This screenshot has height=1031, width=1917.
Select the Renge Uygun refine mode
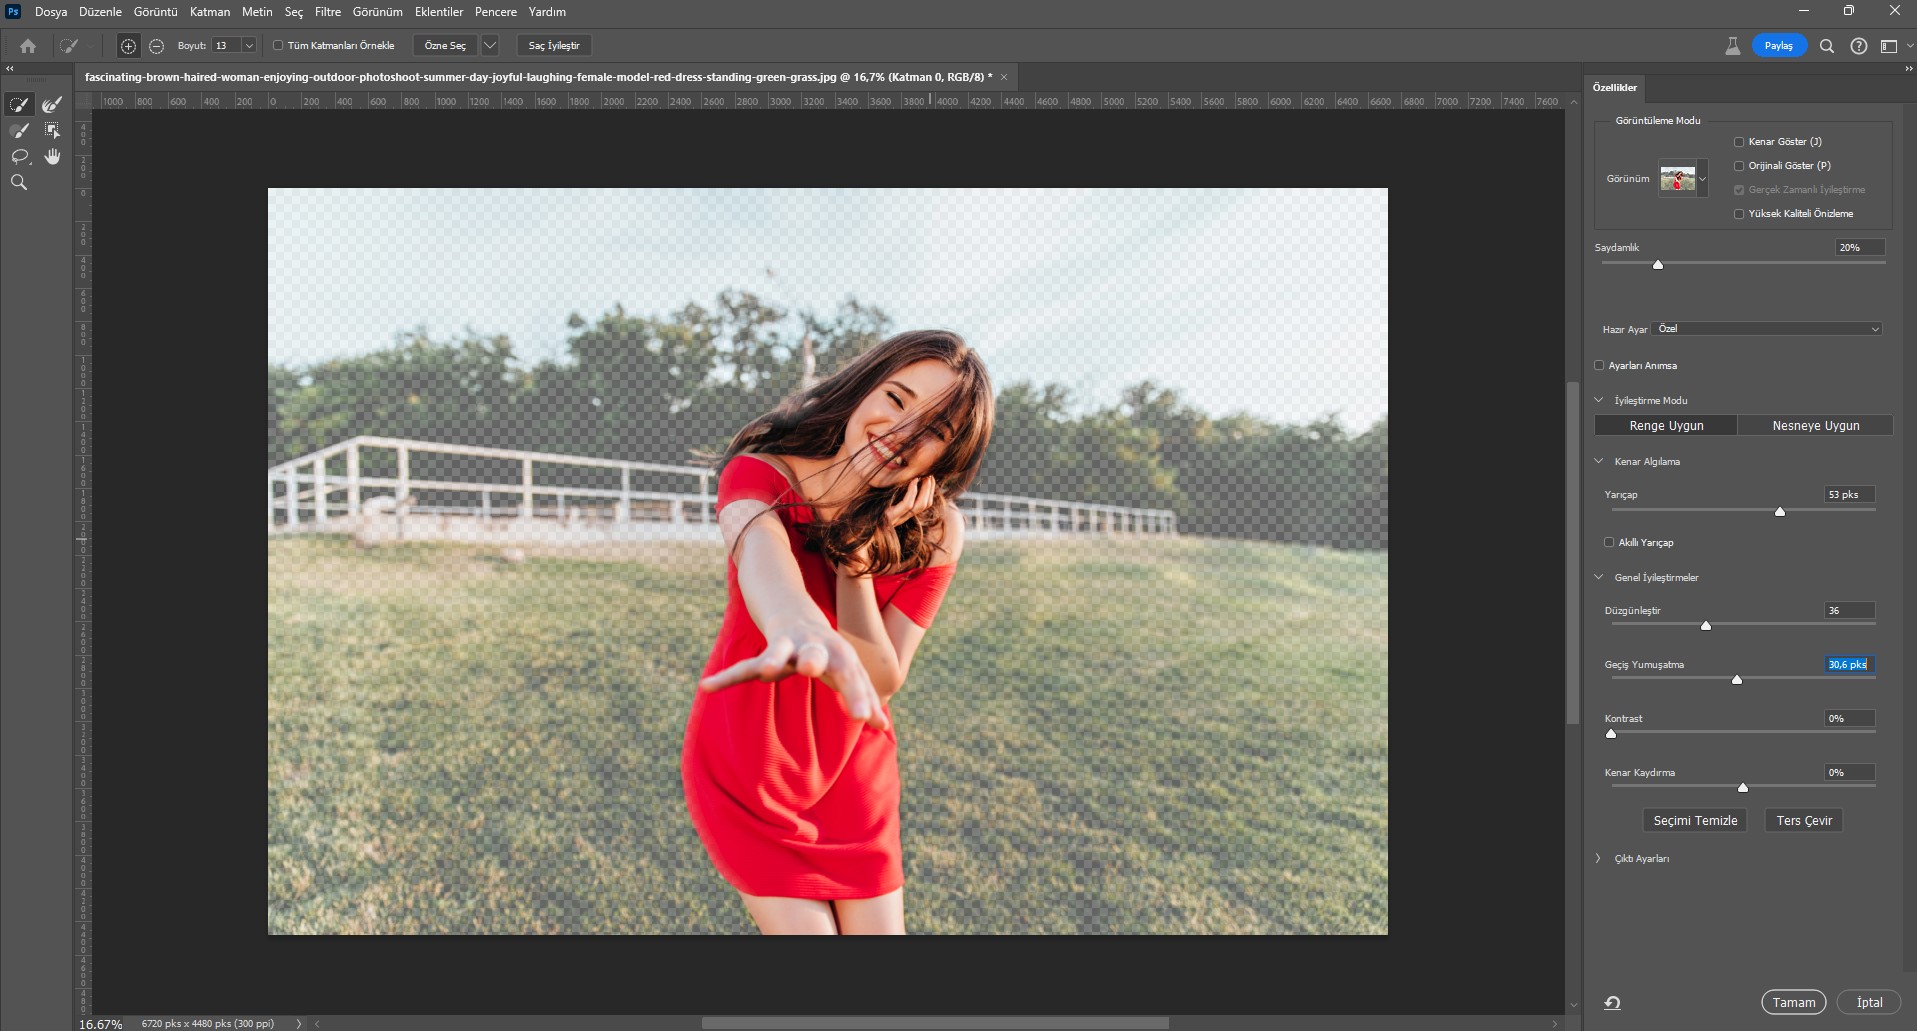(1666, 426)
